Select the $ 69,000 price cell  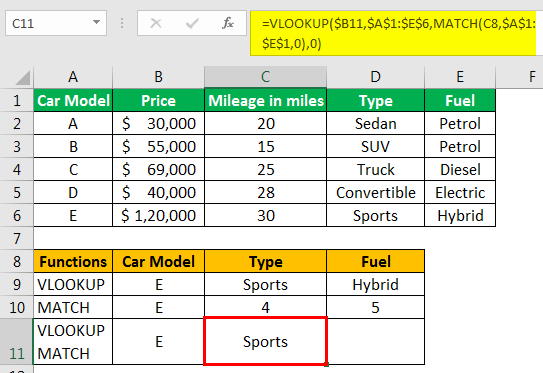point(159,169)
